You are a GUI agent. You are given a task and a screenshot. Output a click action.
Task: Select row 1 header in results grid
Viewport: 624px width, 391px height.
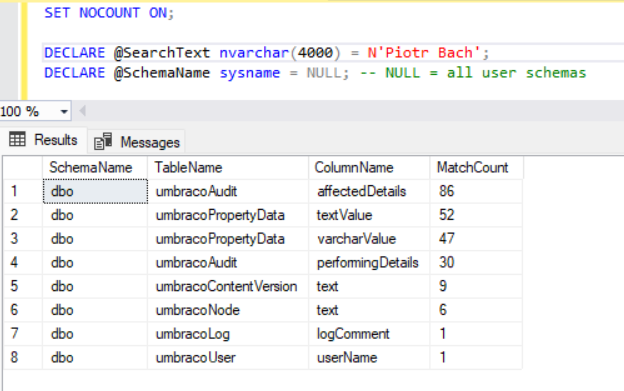point(23,191)
